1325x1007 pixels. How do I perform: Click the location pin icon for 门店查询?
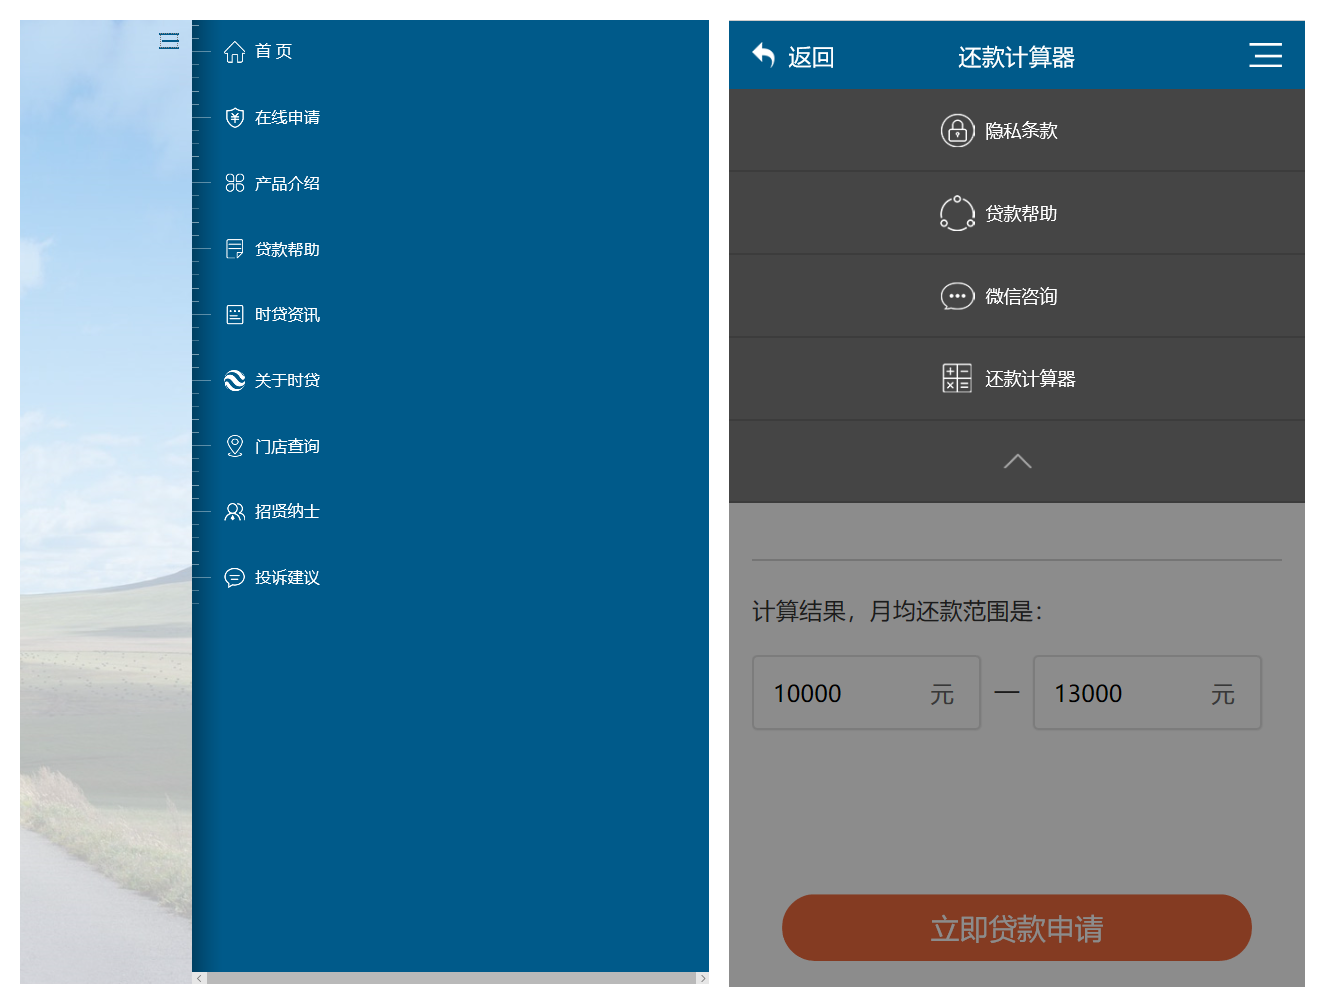[x=234, y=446]
